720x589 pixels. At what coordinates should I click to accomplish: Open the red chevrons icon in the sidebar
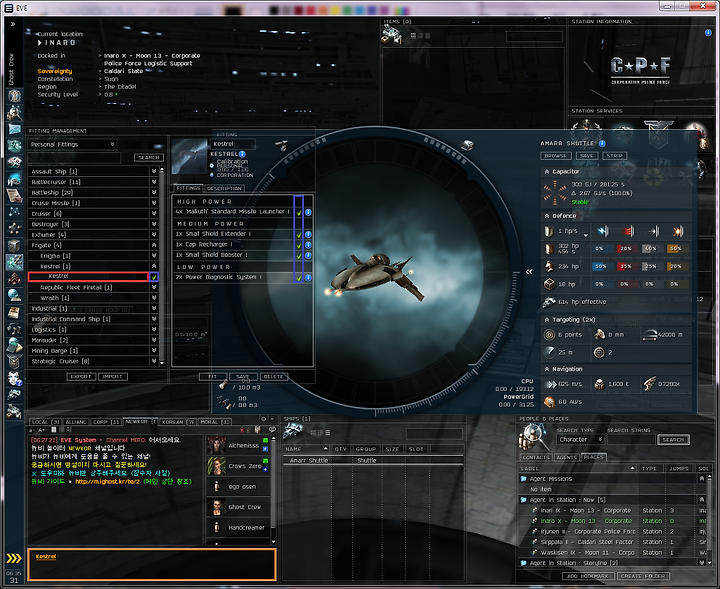coord(14,278)
